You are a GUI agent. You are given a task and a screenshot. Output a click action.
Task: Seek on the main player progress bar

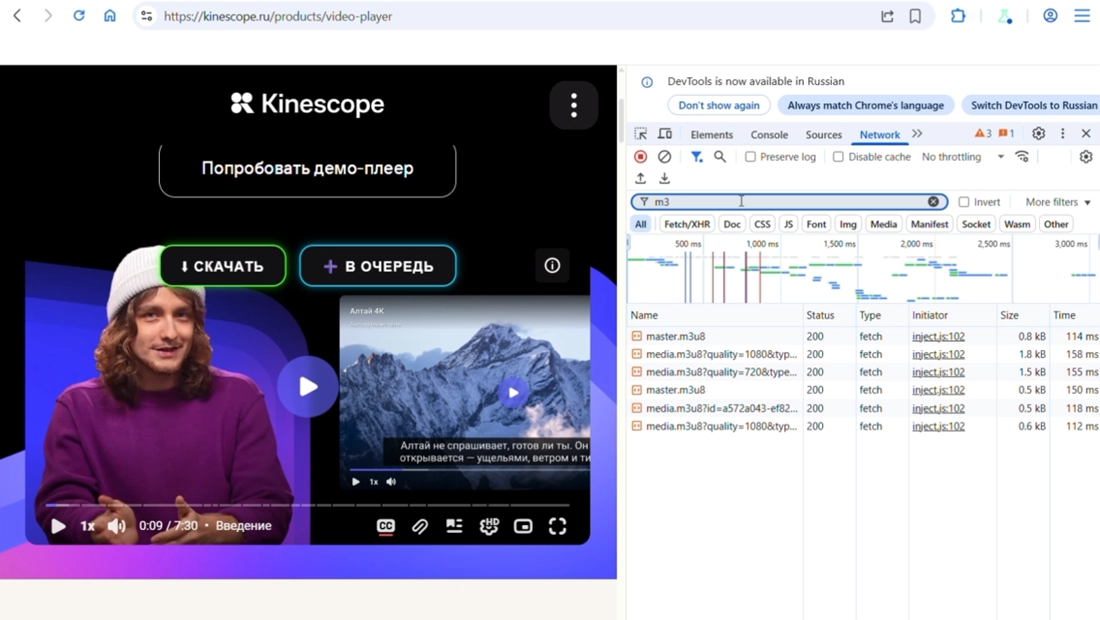pos(307,505)
